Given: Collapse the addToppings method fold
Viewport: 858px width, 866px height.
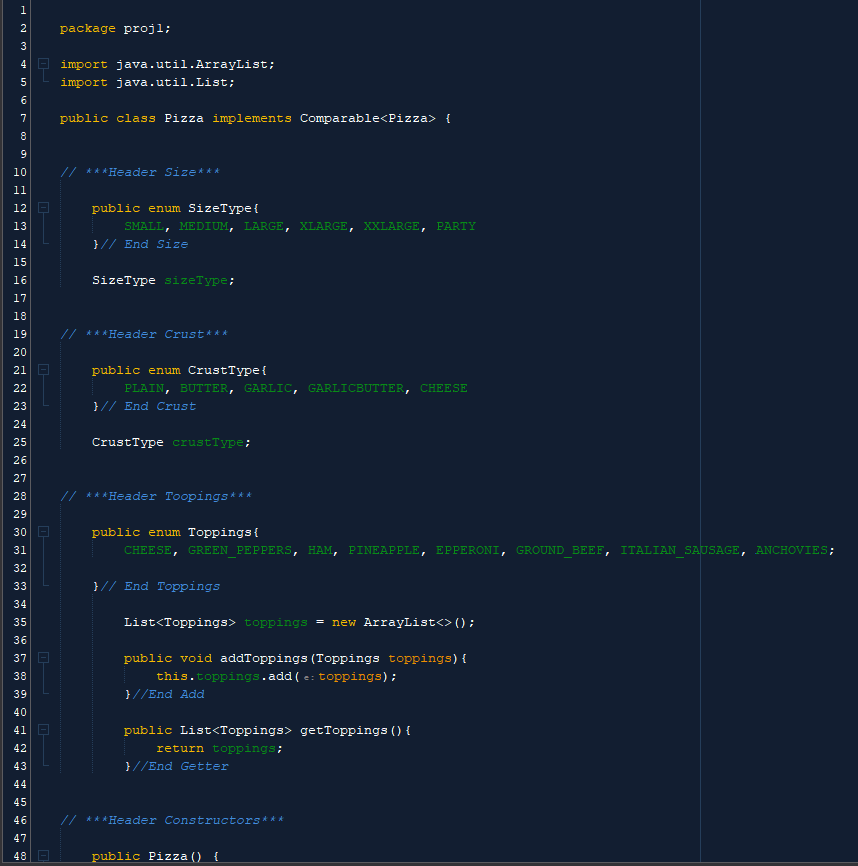Looking at the screenshot, I should coord(42,657).
